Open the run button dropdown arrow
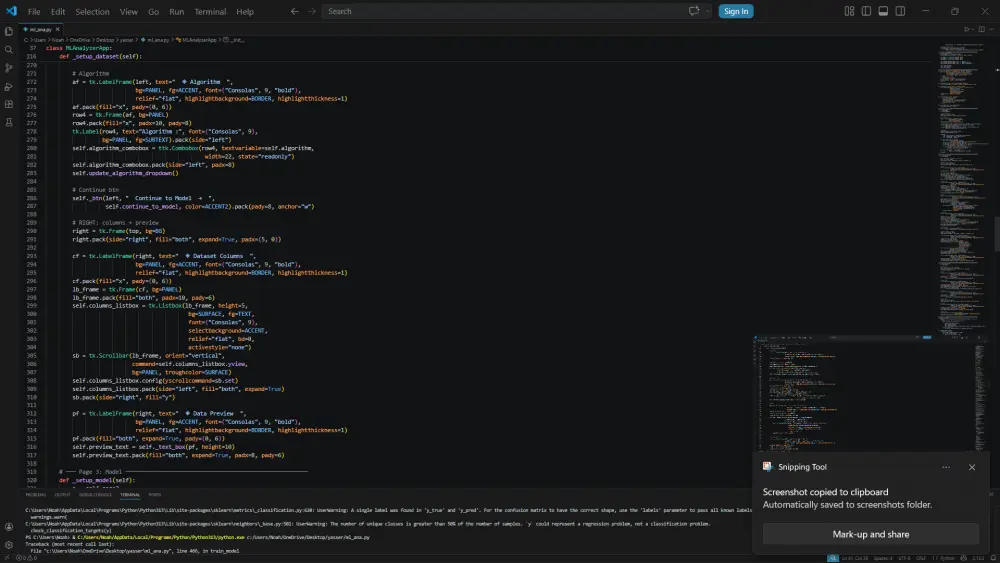 point(973,29)
